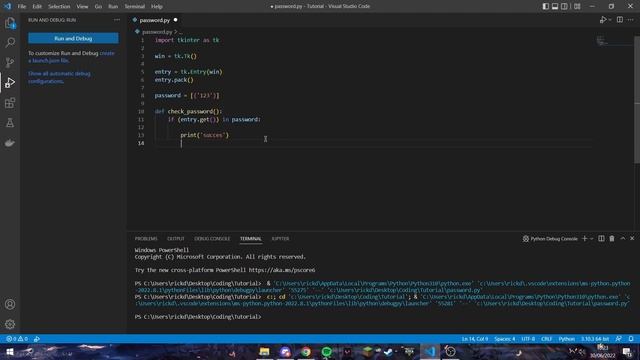The height and width of the screenshot is (360, 640).
Task: Open the View menu
Action: 82,6
